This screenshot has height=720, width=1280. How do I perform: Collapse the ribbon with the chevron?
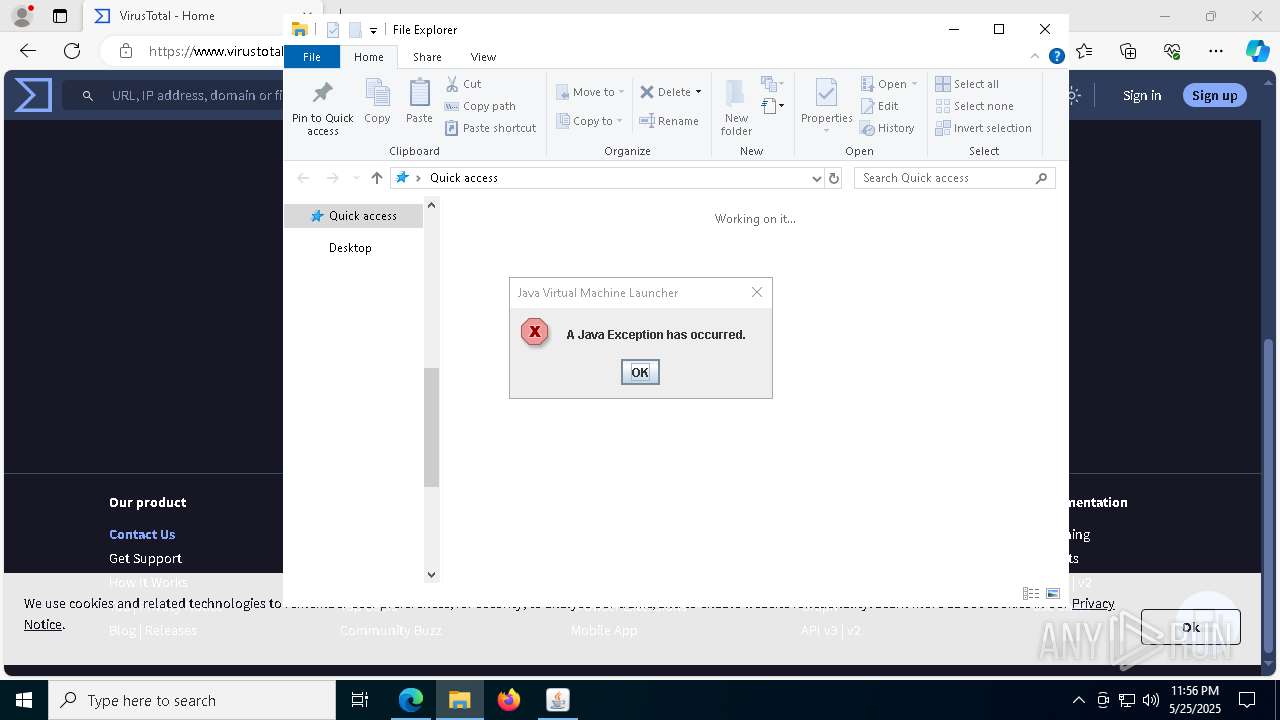click(1035, 57)
